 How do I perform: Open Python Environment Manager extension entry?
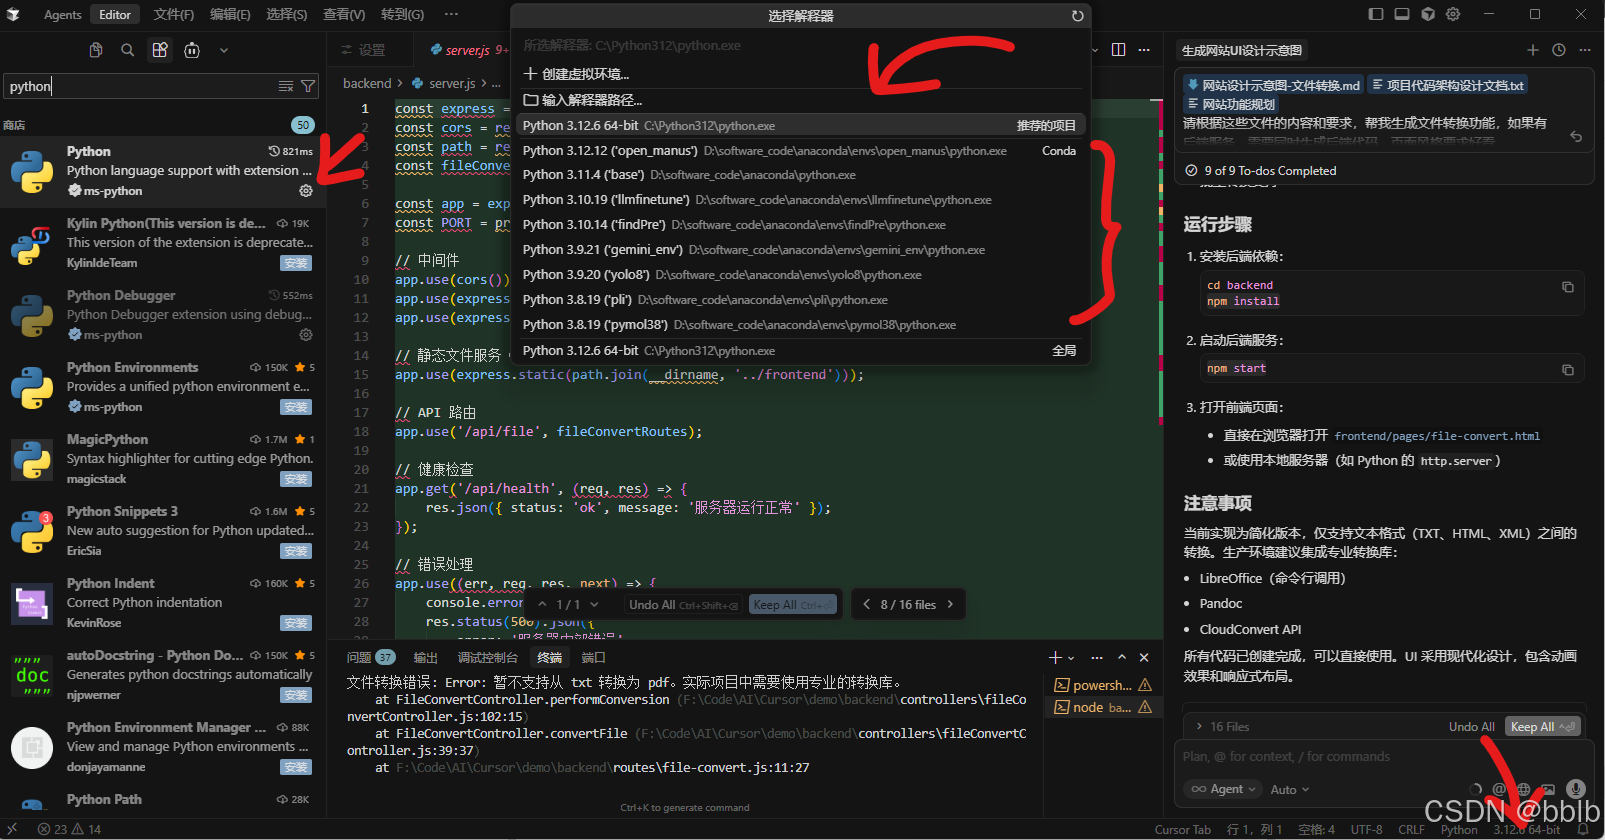[163, 747]
